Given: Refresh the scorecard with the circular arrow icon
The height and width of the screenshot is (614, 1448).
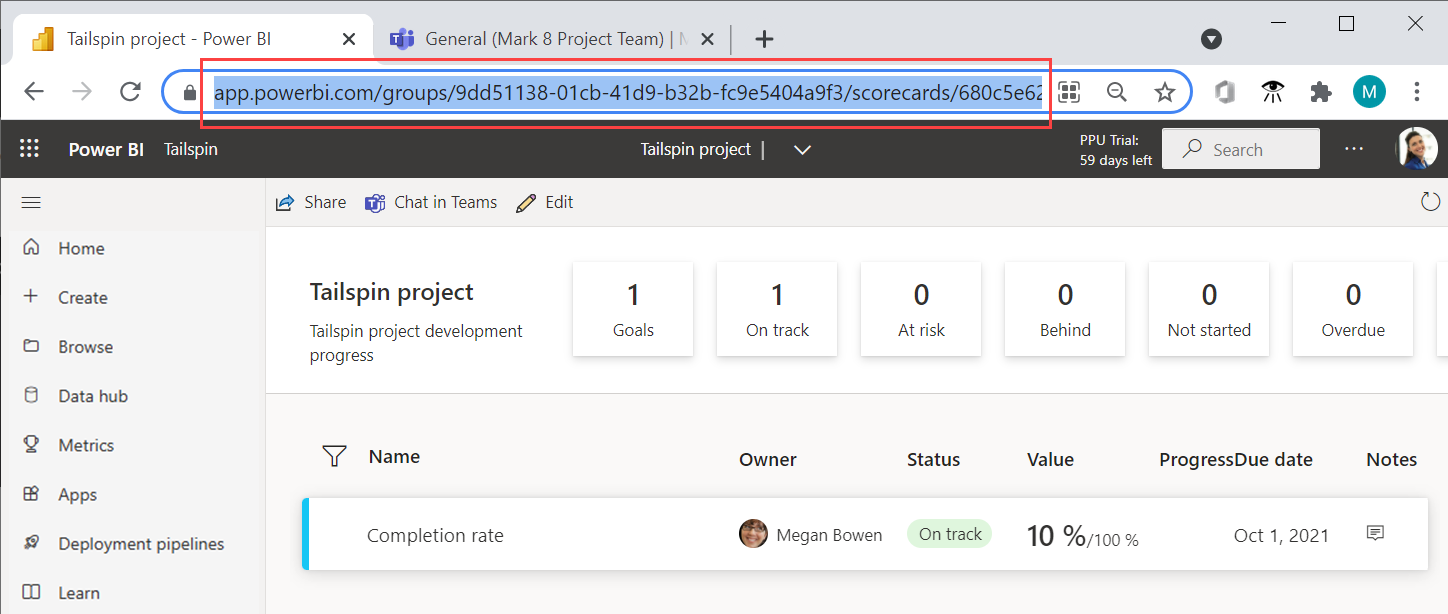Looking at the screenshot, I should pyautogui.click(x=1431, y=202).
